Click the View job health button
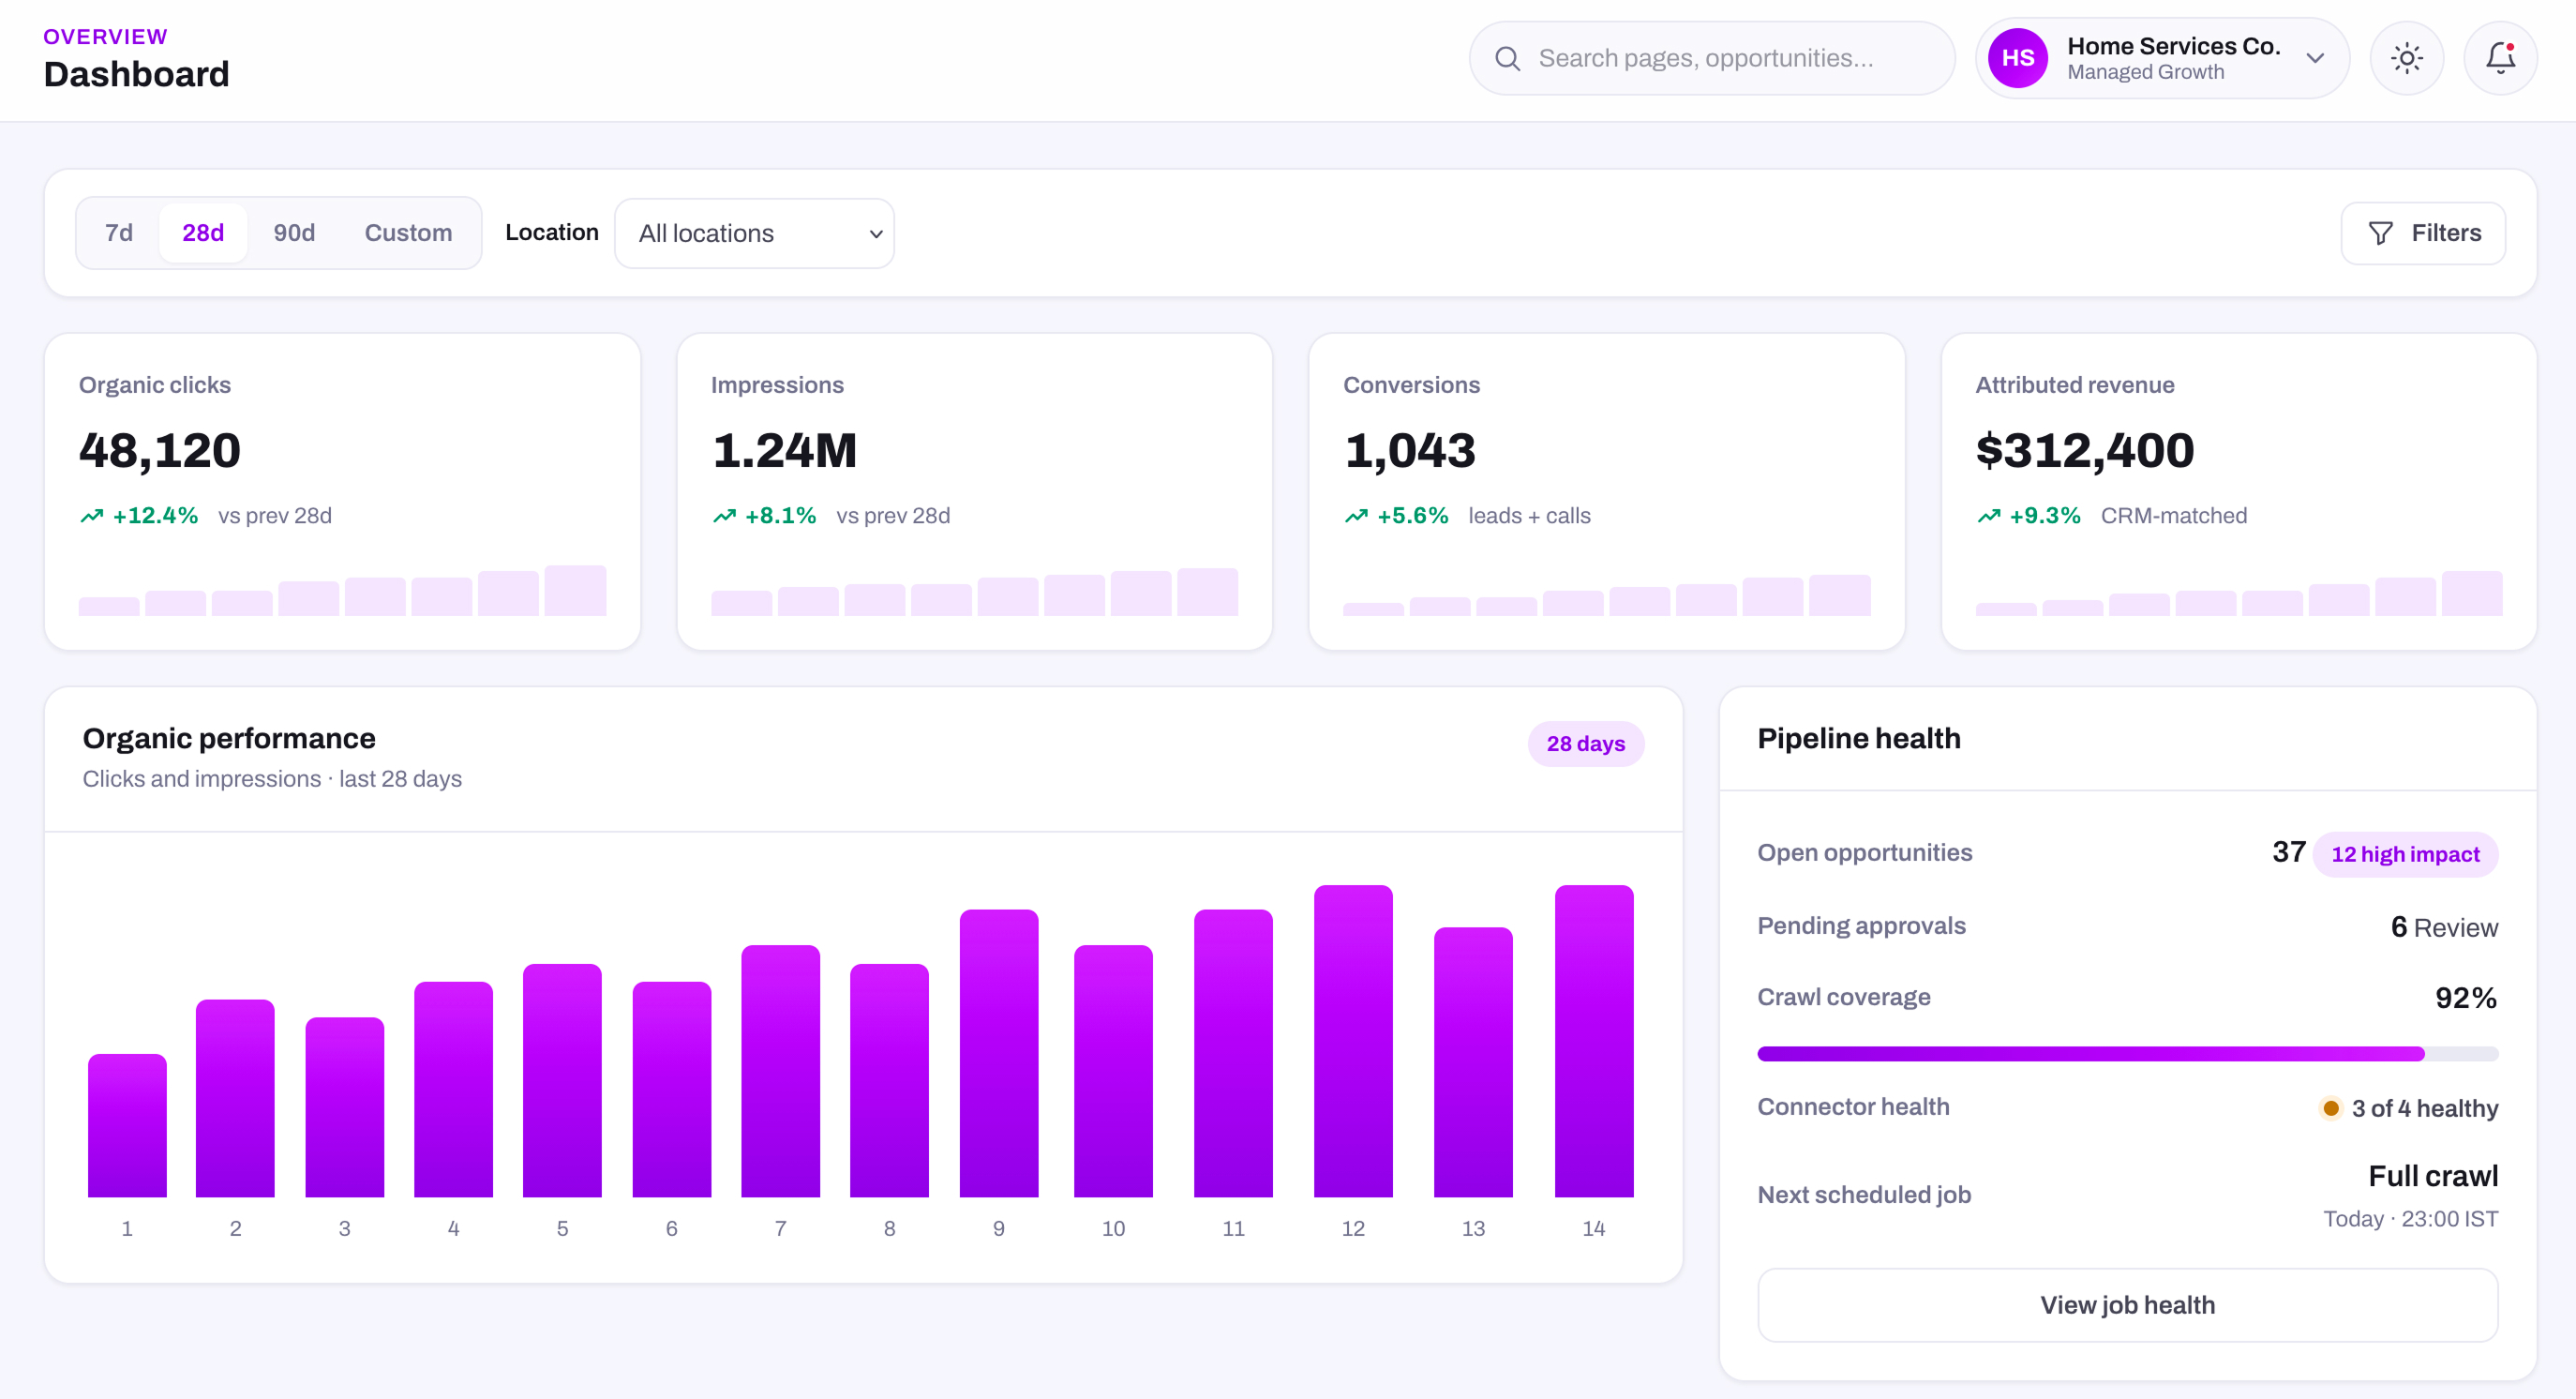Viewport: 2576px width, 1399px height. point(2127,1305)
